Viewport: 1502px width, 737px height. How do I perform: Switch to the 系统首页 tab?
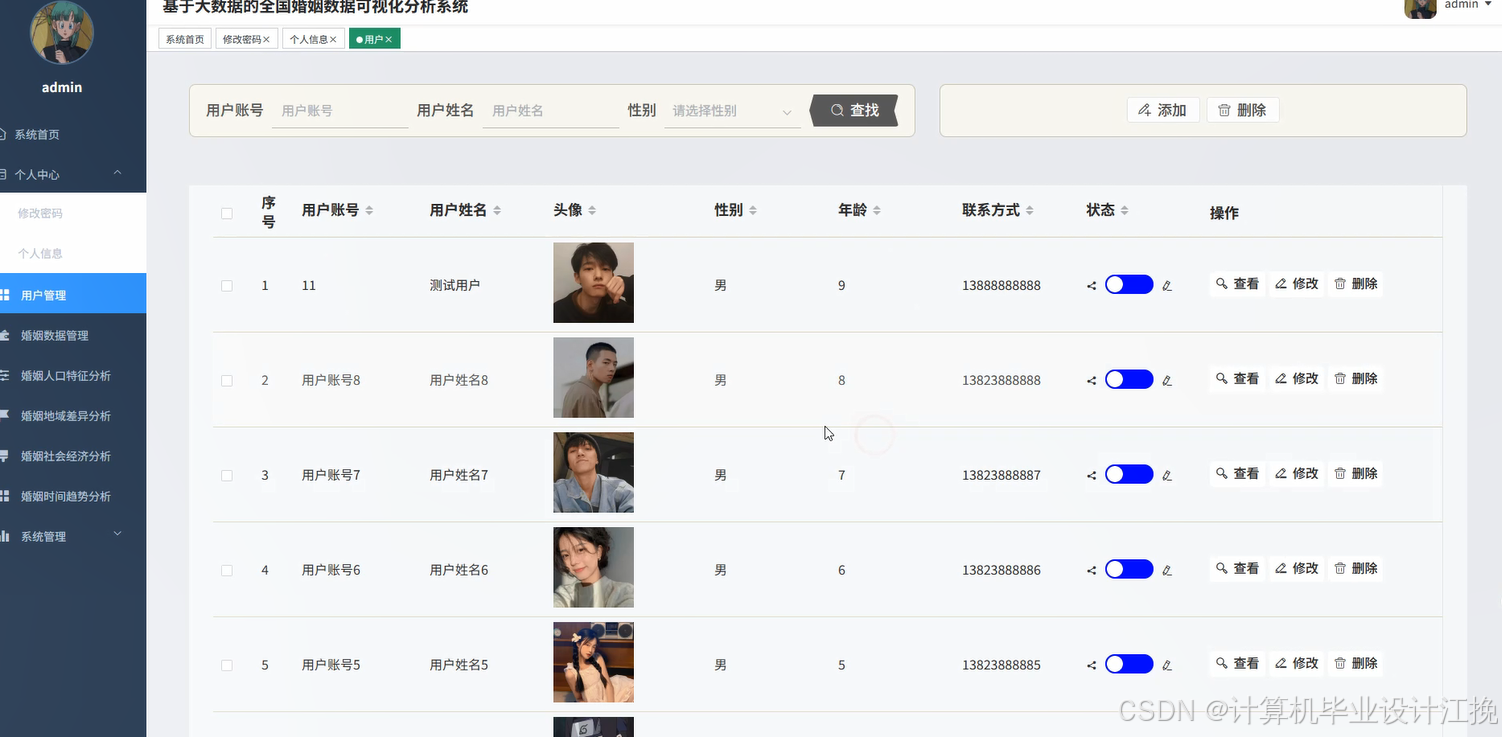point(185,39)
